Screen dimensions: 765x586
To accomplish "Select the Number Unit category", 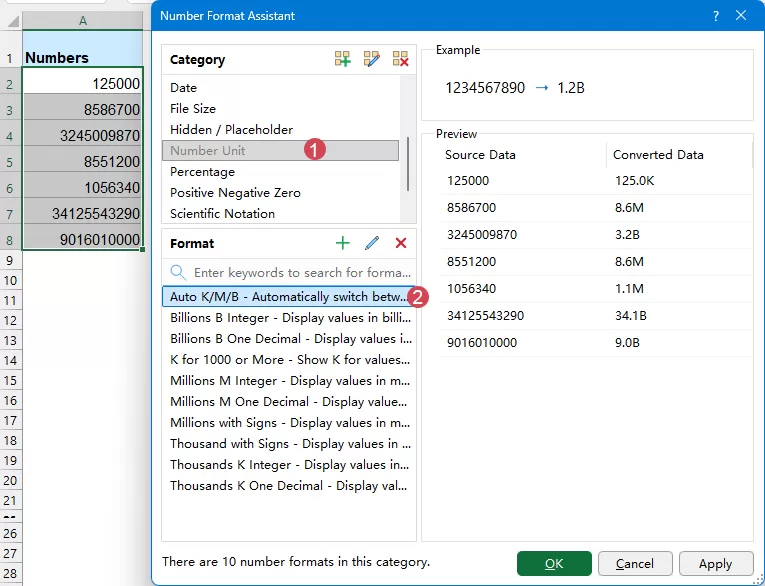I will coord(281,151).
